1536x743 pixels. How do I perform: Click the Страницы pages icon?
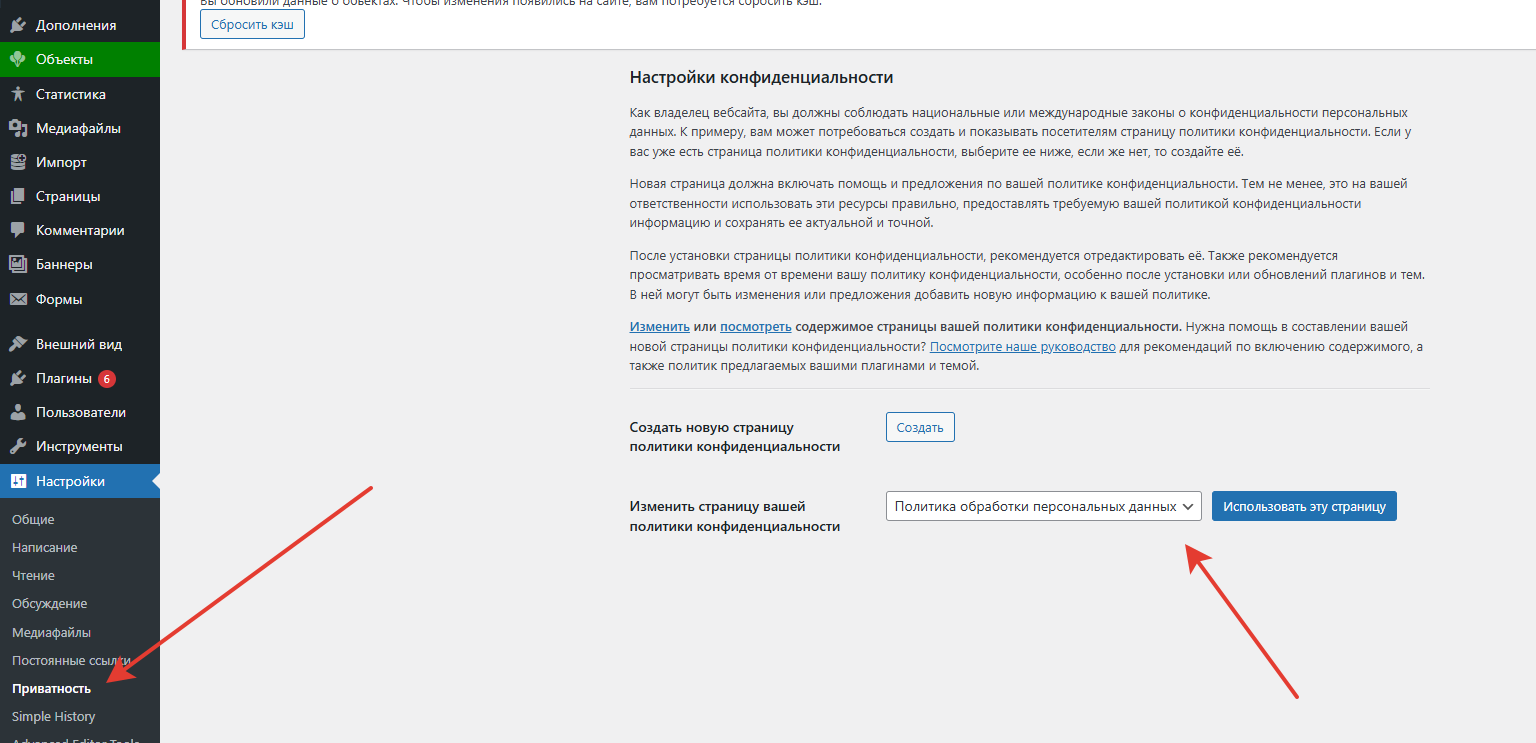18,196
